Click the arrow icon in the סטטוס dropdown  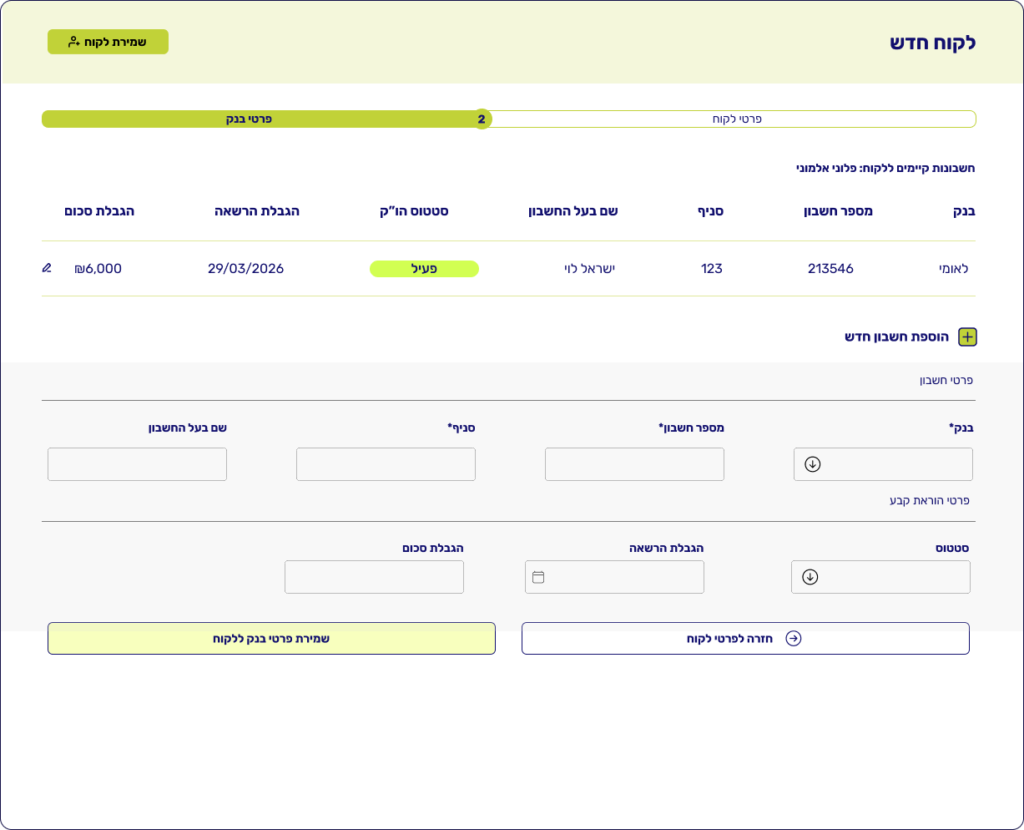pos(810,577)
